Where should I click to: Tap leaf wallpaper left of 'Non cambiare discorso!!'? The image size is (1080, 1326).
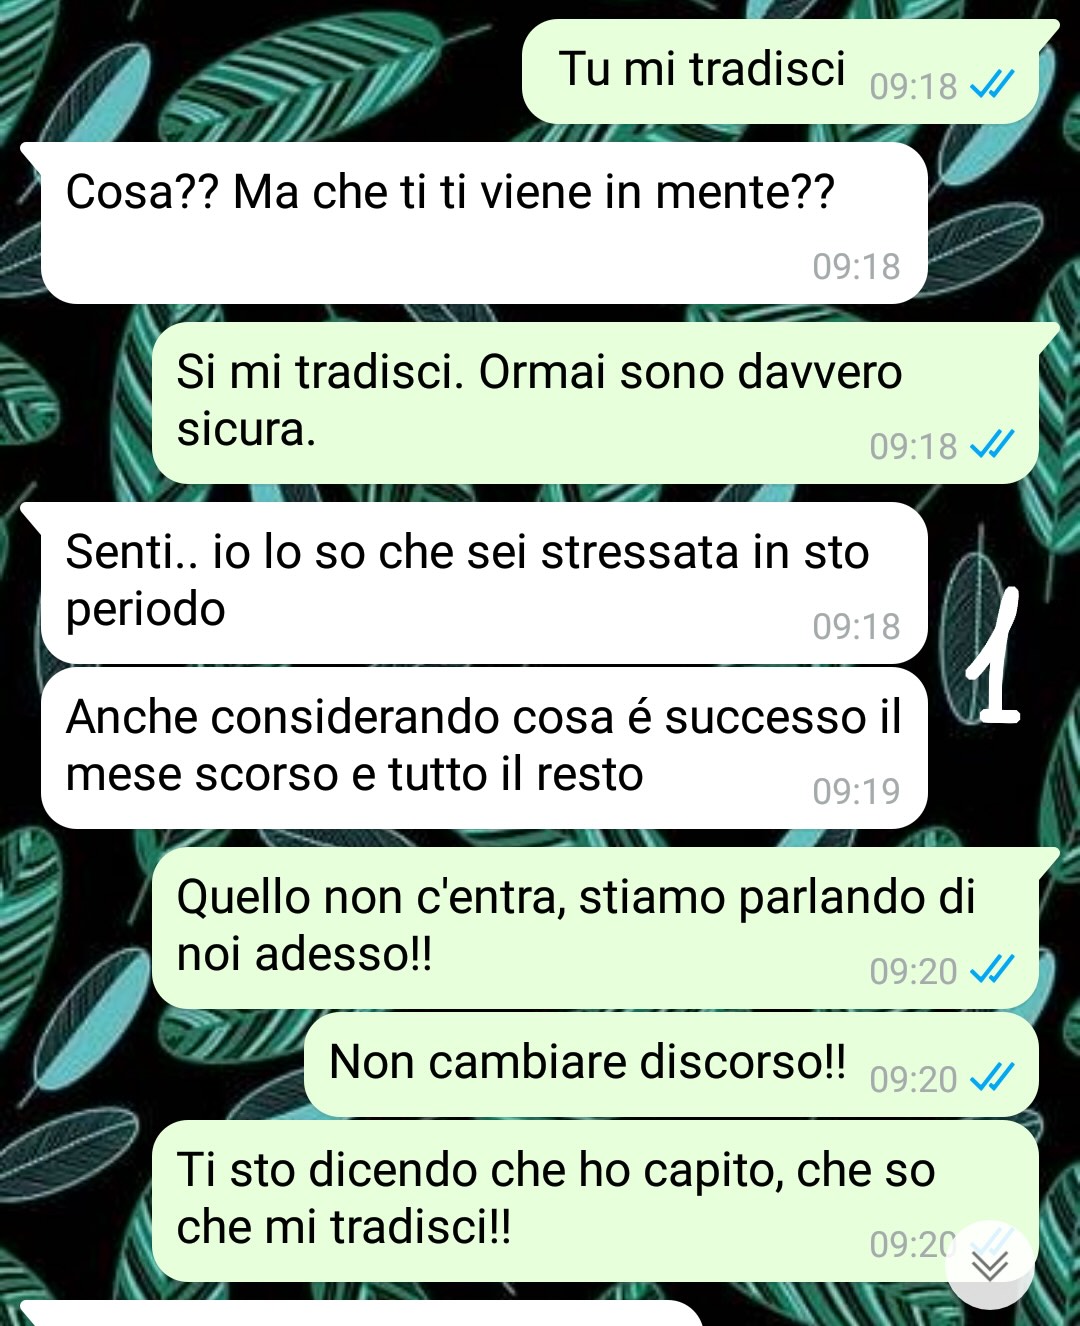150,1065
